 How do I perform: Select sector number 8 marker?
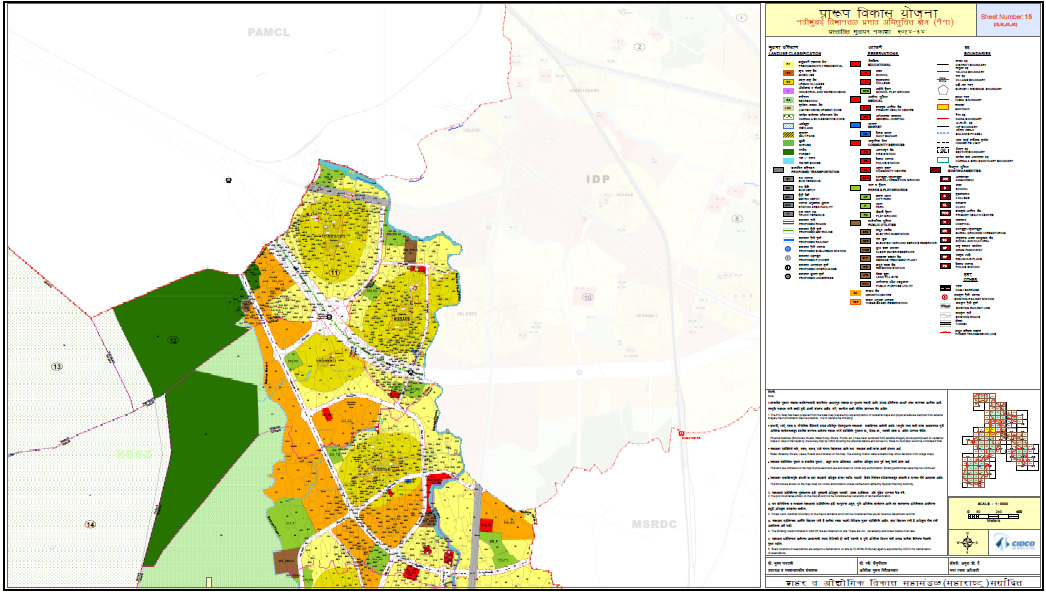(737, 219)
